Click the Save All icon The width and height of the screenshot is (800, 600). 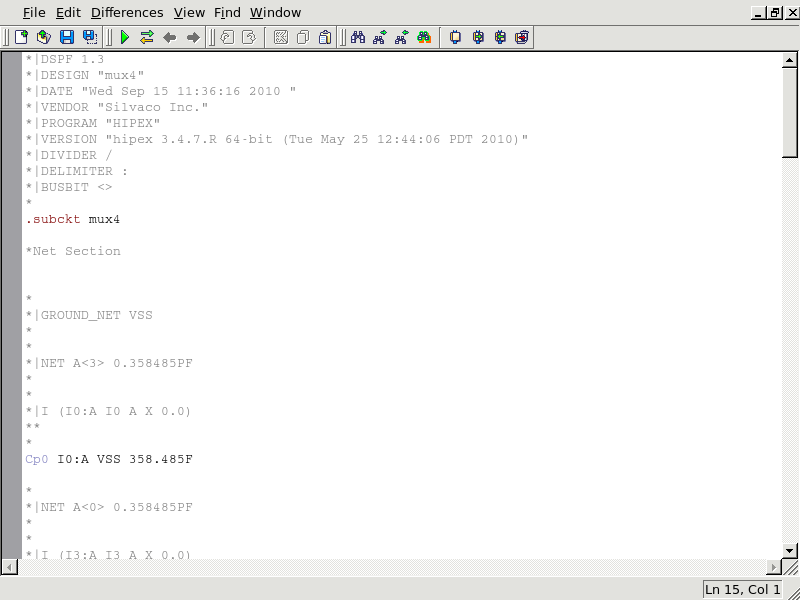[90, 38]
